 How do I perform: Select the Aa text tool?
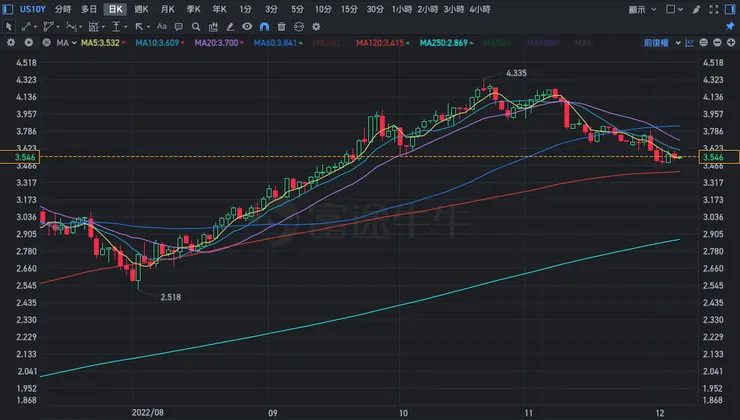(x=162, y=27)
